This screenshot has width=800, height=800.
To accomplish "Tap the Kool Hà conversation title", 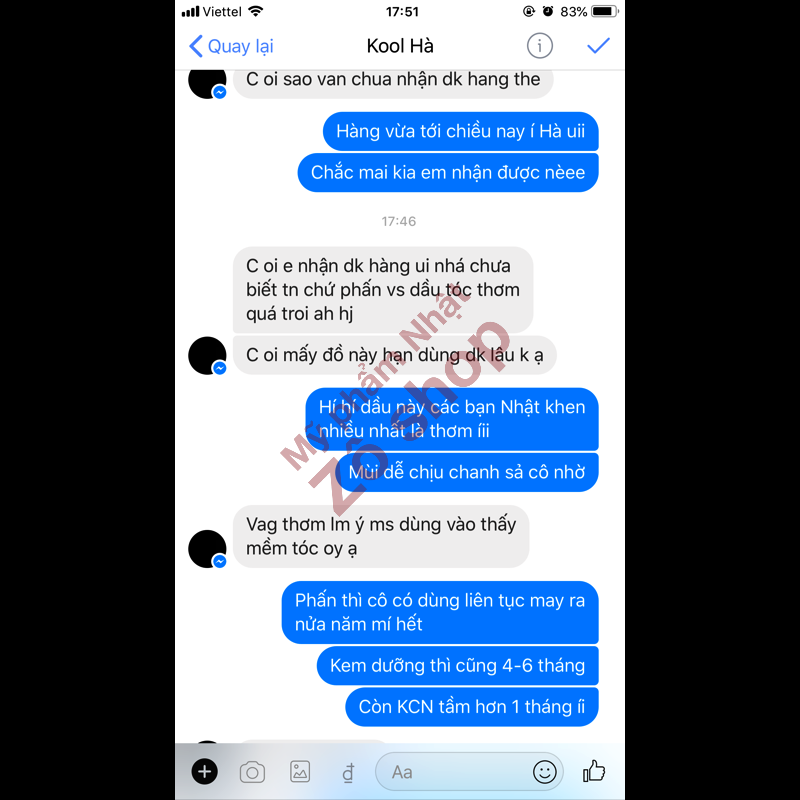I will click(x=400, y=46).
